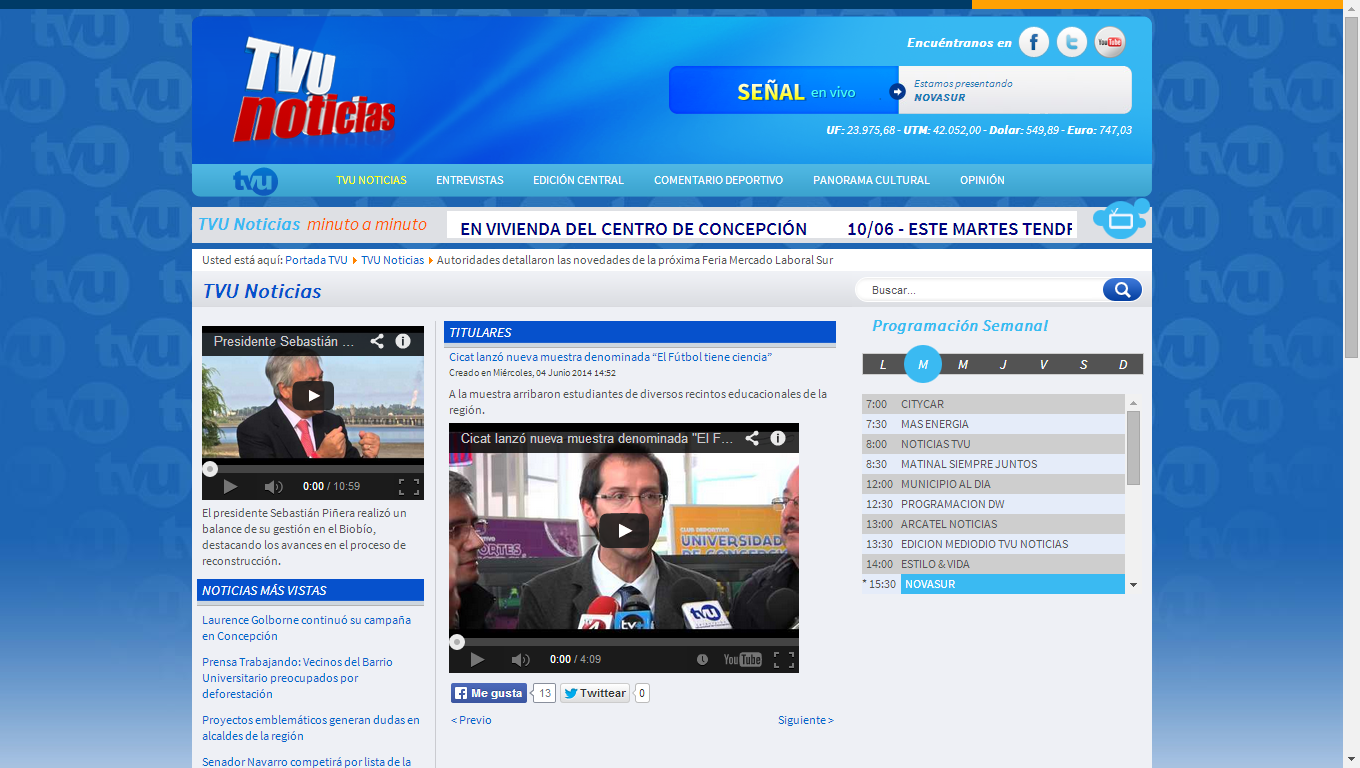Screen dimensions: 1360x768
Task: Click the Twittear button
Action: (x=595, y=693)
